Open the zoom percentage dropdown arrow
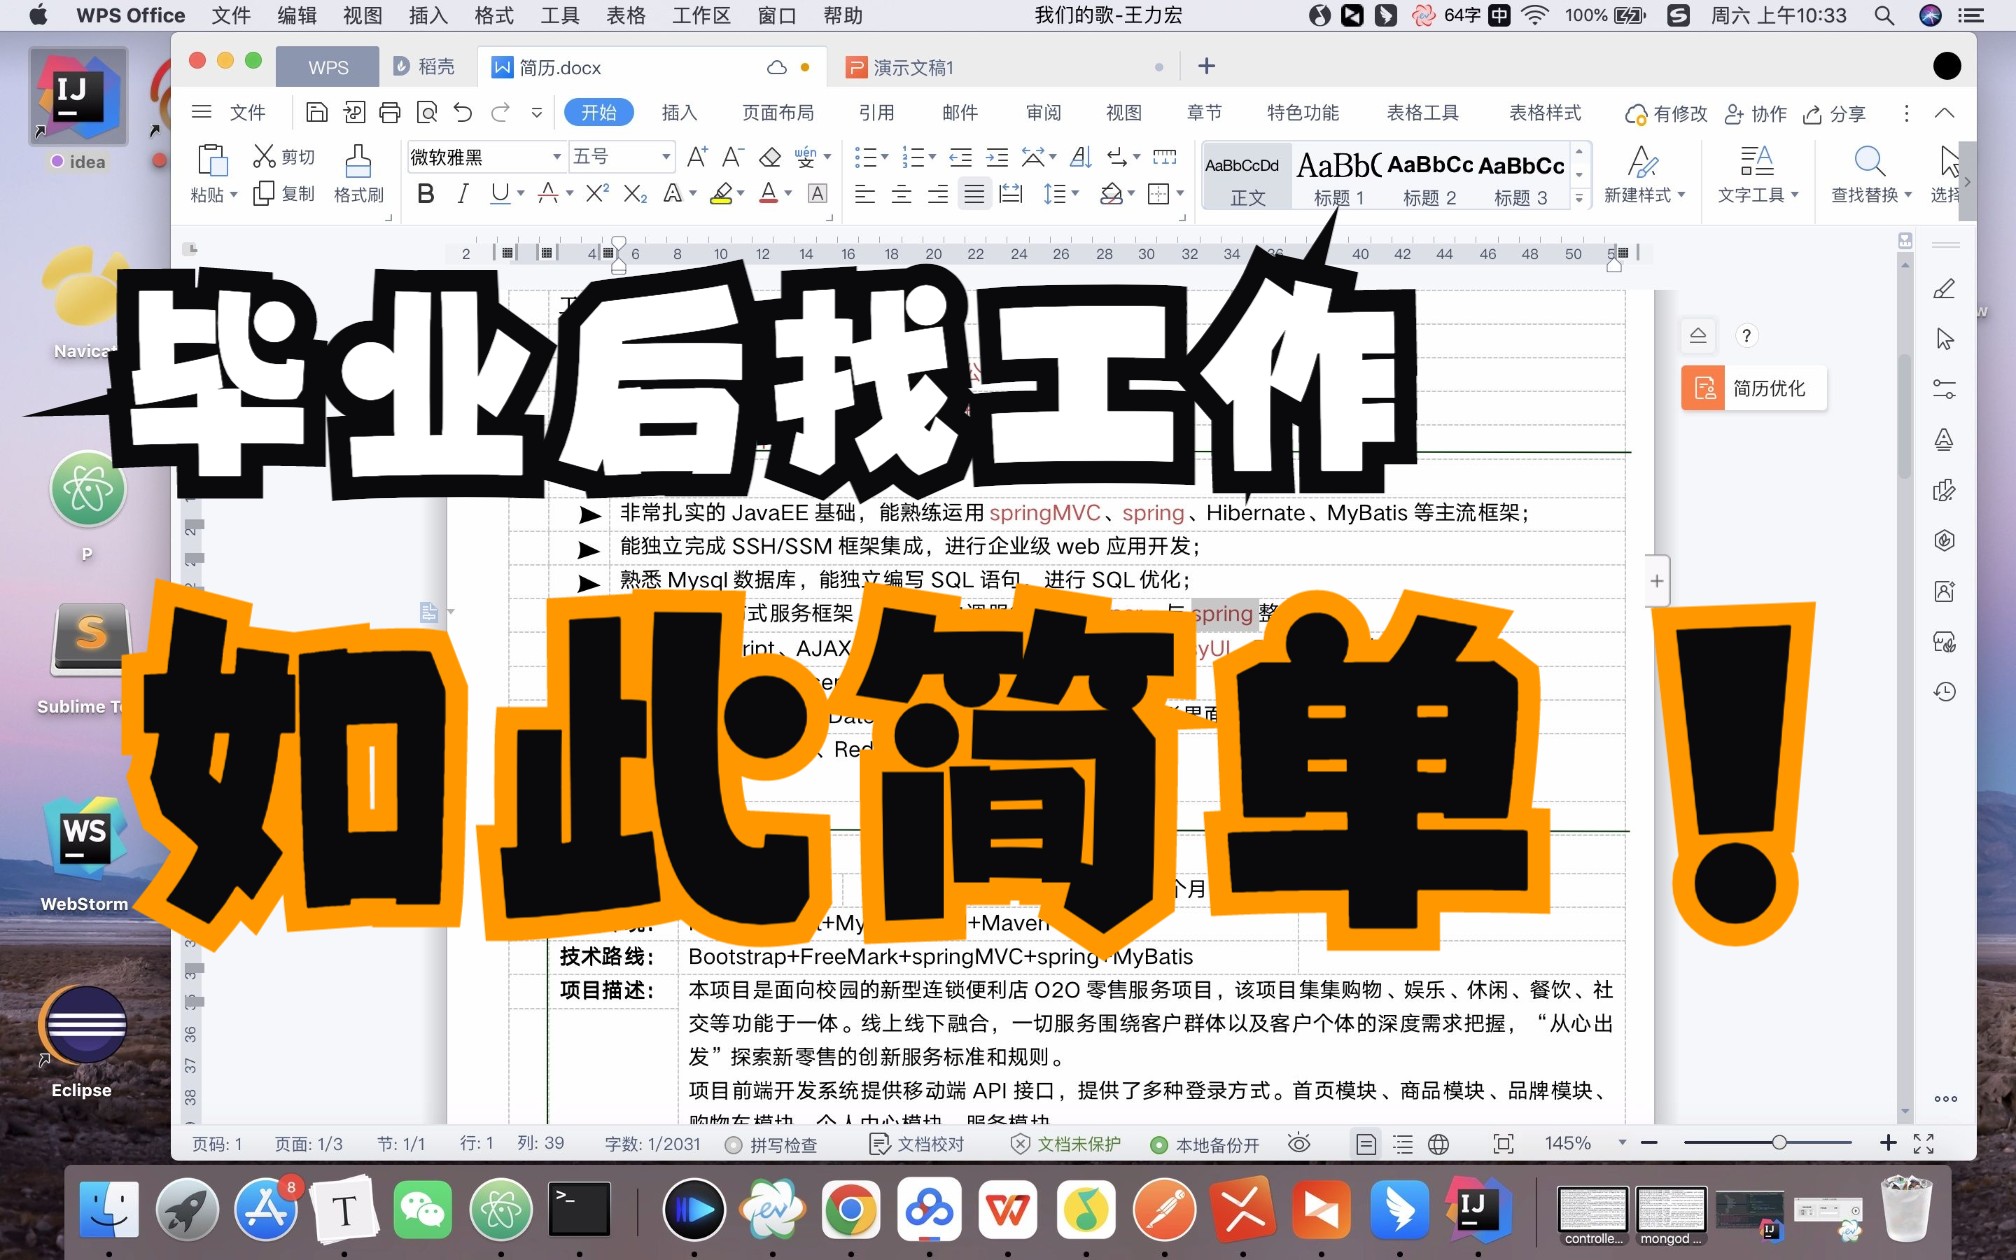2016x1260 pixels. [1622, 1142]
